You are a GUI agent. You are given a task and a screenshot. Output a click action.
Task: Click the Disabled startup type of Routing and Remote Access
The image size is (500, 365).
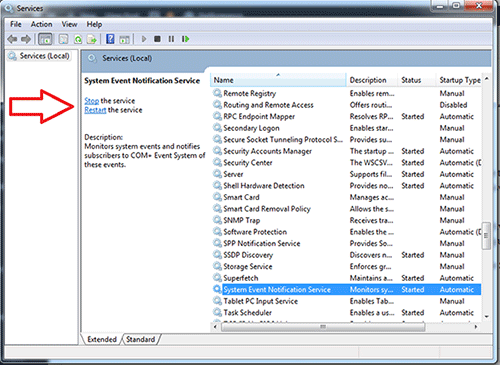(453, 105)
